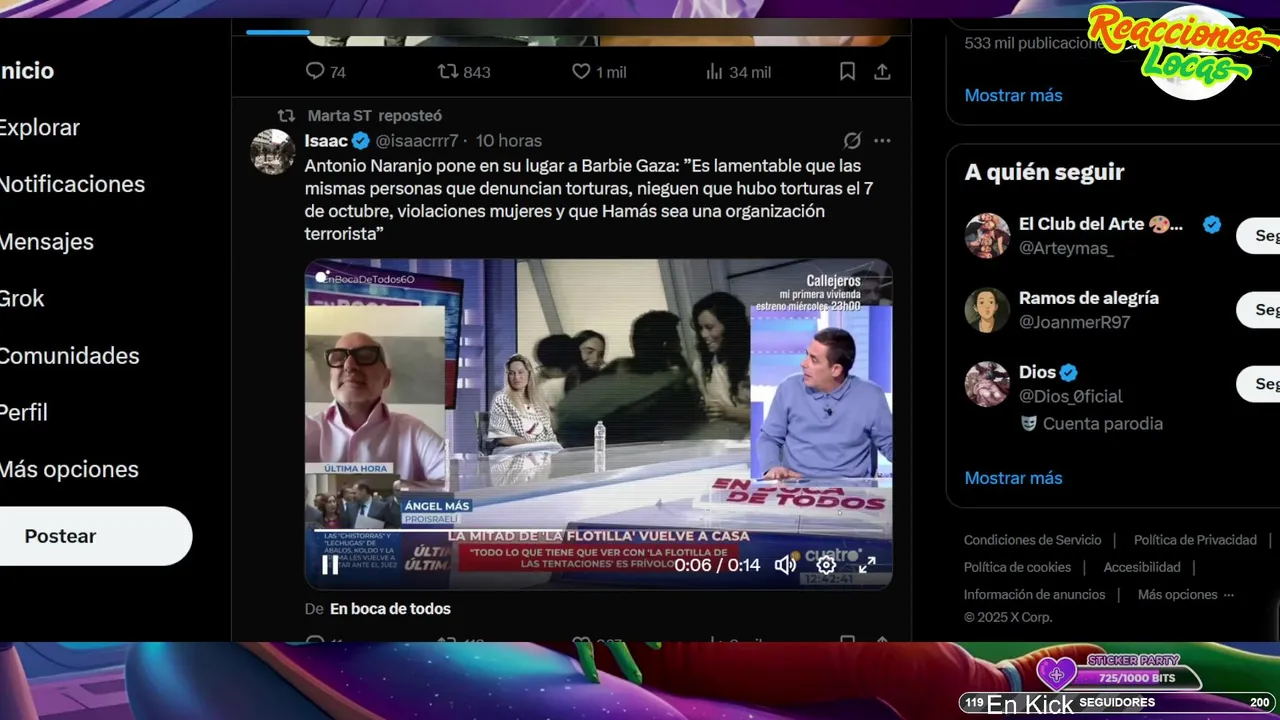Open Información de anuncios link
The height and width of the screenshot is (720, 1280).
[1034, 594]
